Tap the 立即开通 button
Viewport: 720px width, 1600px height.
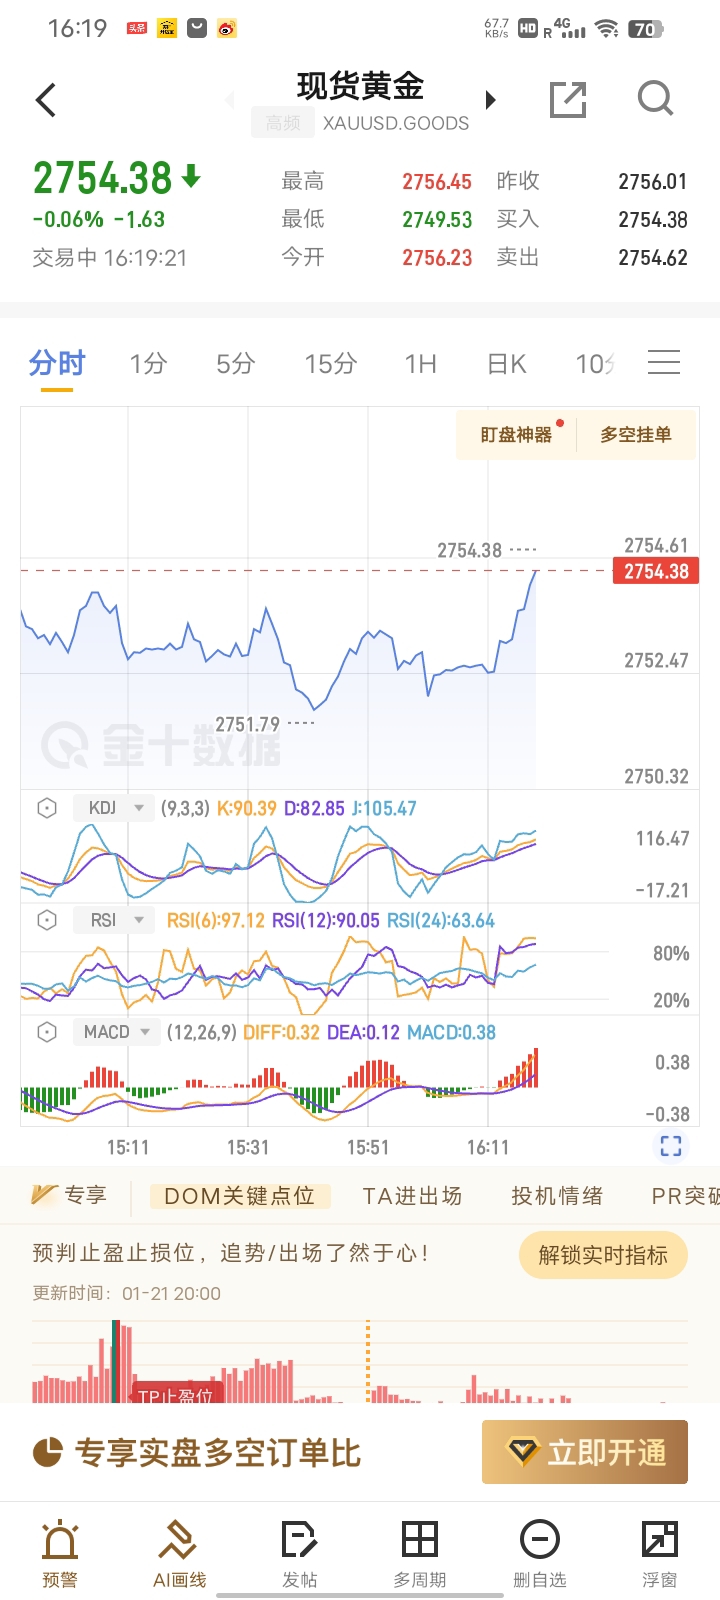click(585, 1452)
